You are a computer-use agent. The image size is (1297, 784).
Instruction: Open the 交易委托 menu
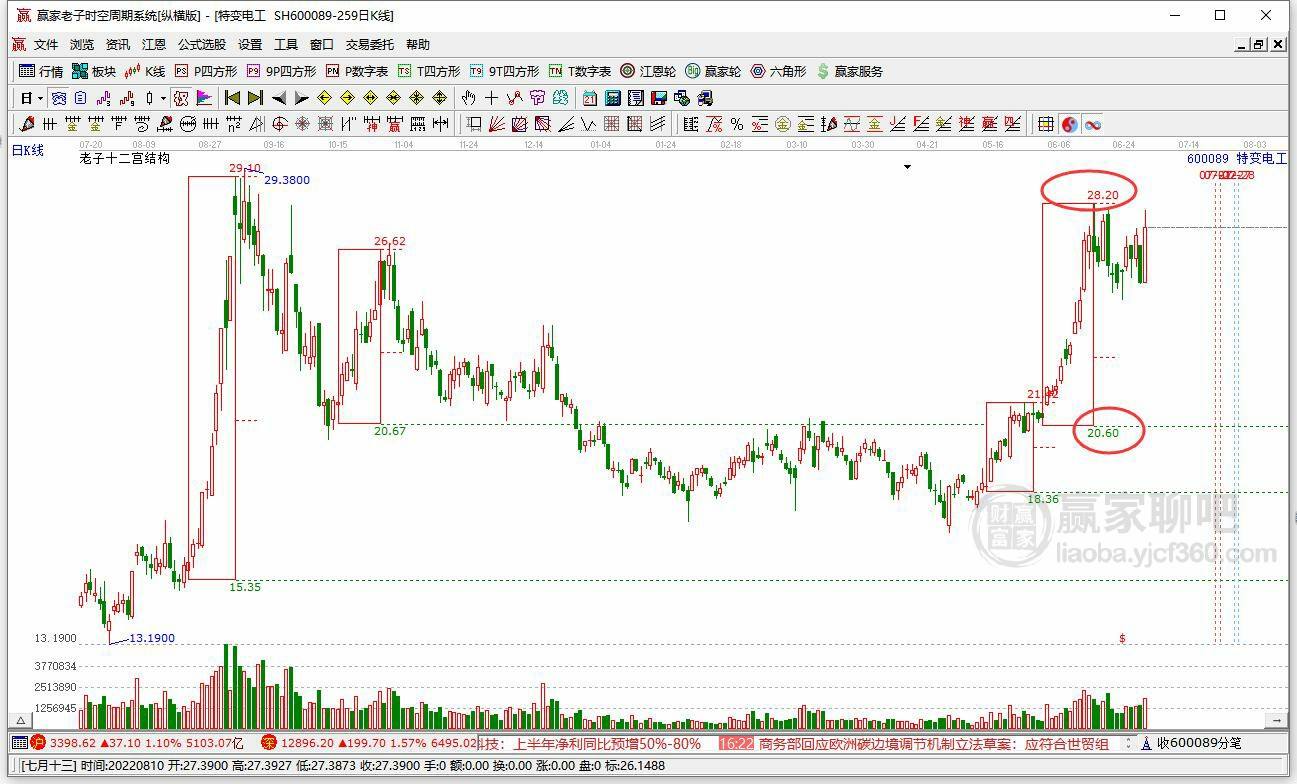[x=370, y=45]
